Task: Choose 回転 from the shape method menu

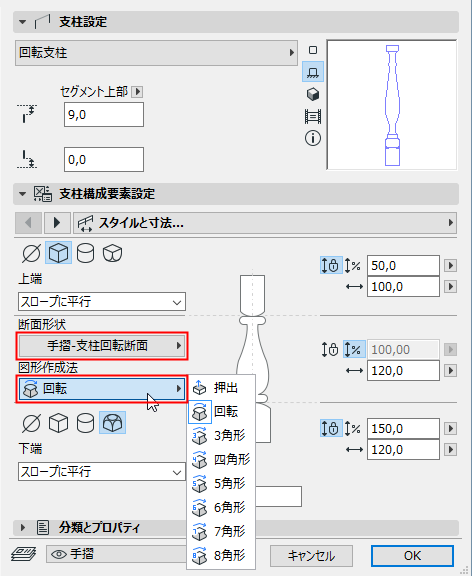Action: point(221,412)
